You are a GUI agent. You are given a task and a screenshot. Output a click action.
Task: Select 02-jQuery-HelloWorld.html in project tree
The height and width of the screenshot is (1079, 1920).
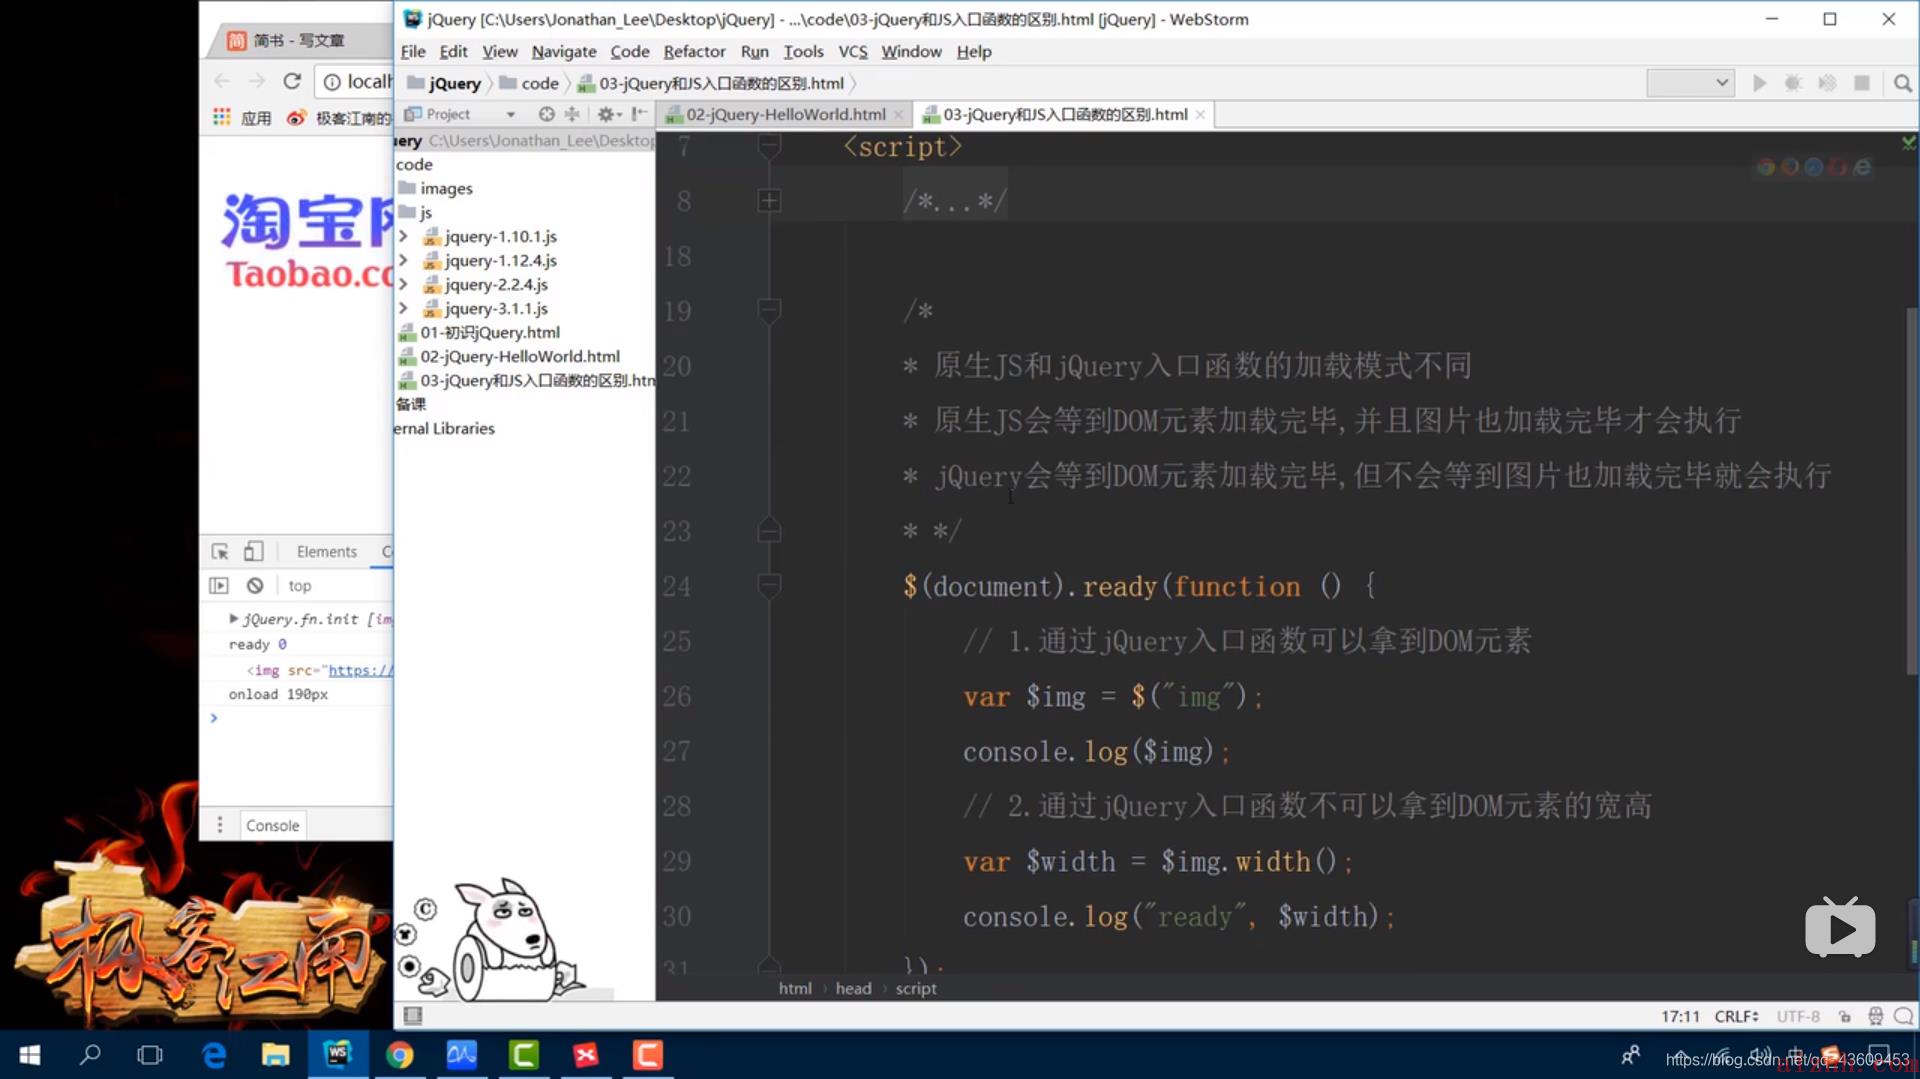point(510,356)
